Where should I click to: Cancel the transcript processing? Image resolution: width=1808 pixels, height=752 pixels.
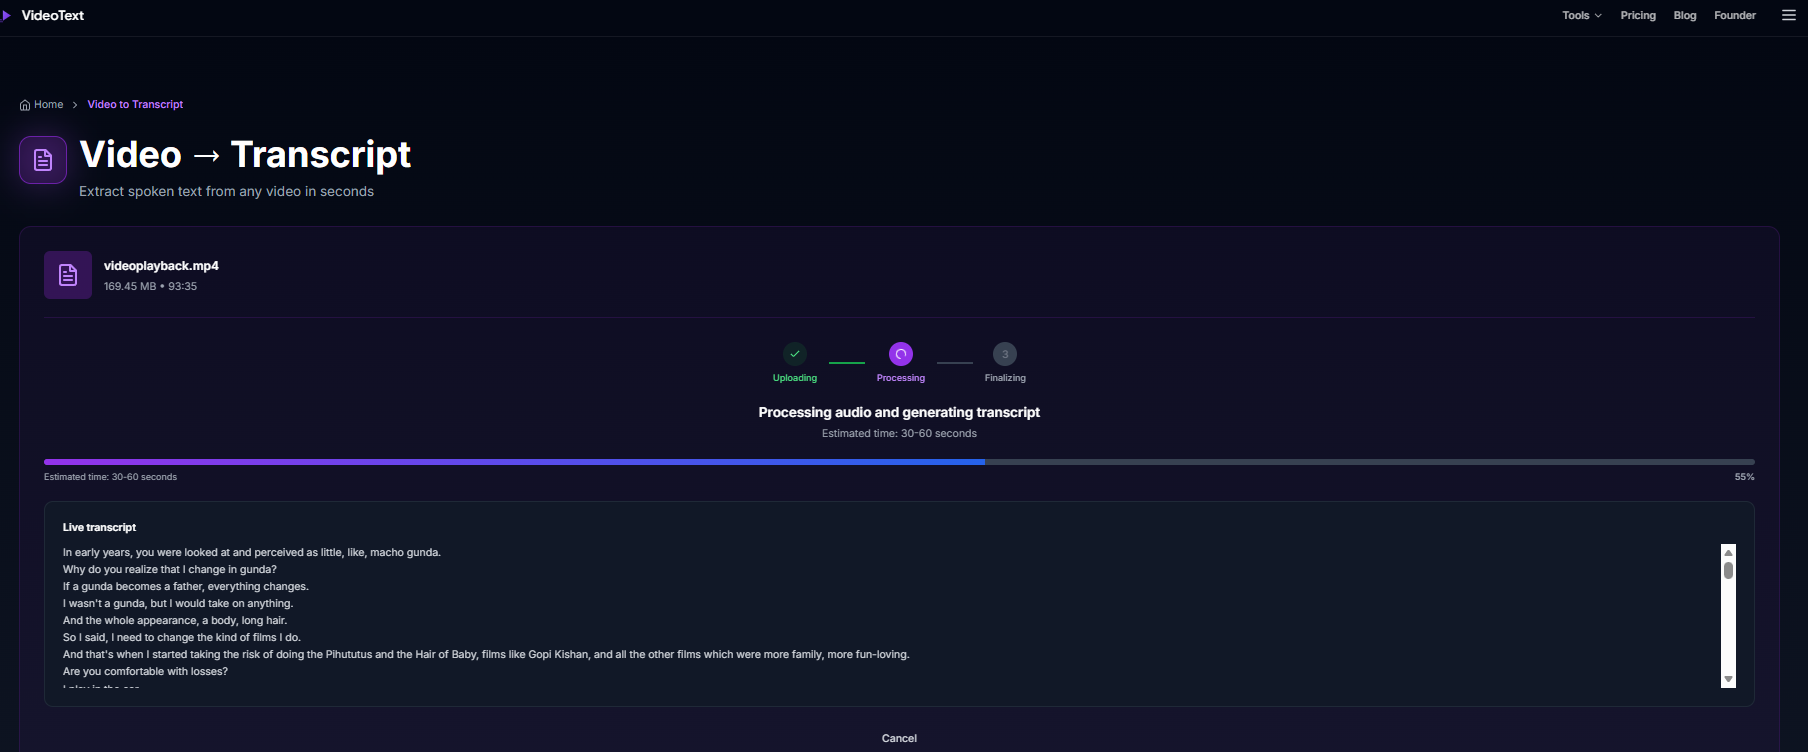coord(899,738)
